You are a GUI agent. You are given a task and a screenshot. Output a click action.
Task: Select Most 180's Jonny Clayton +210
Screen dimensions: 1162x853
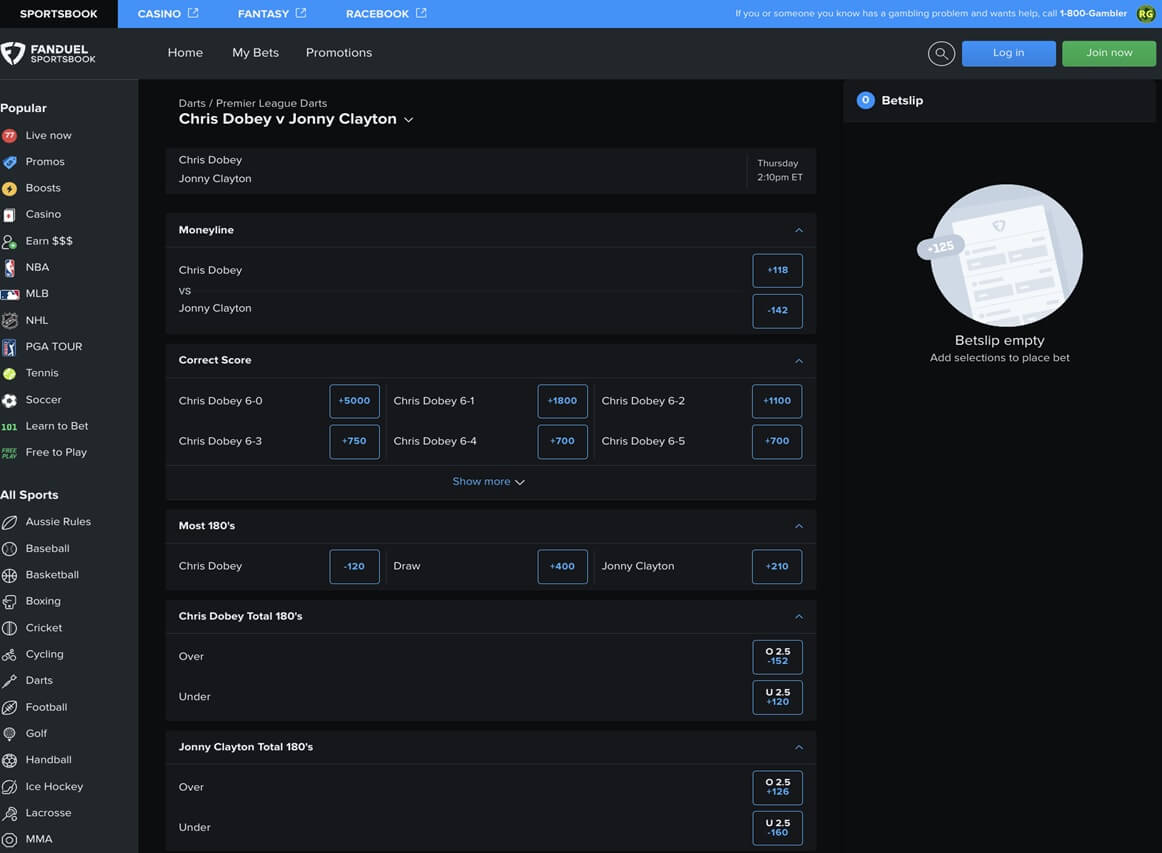click(x=777, y=566)
